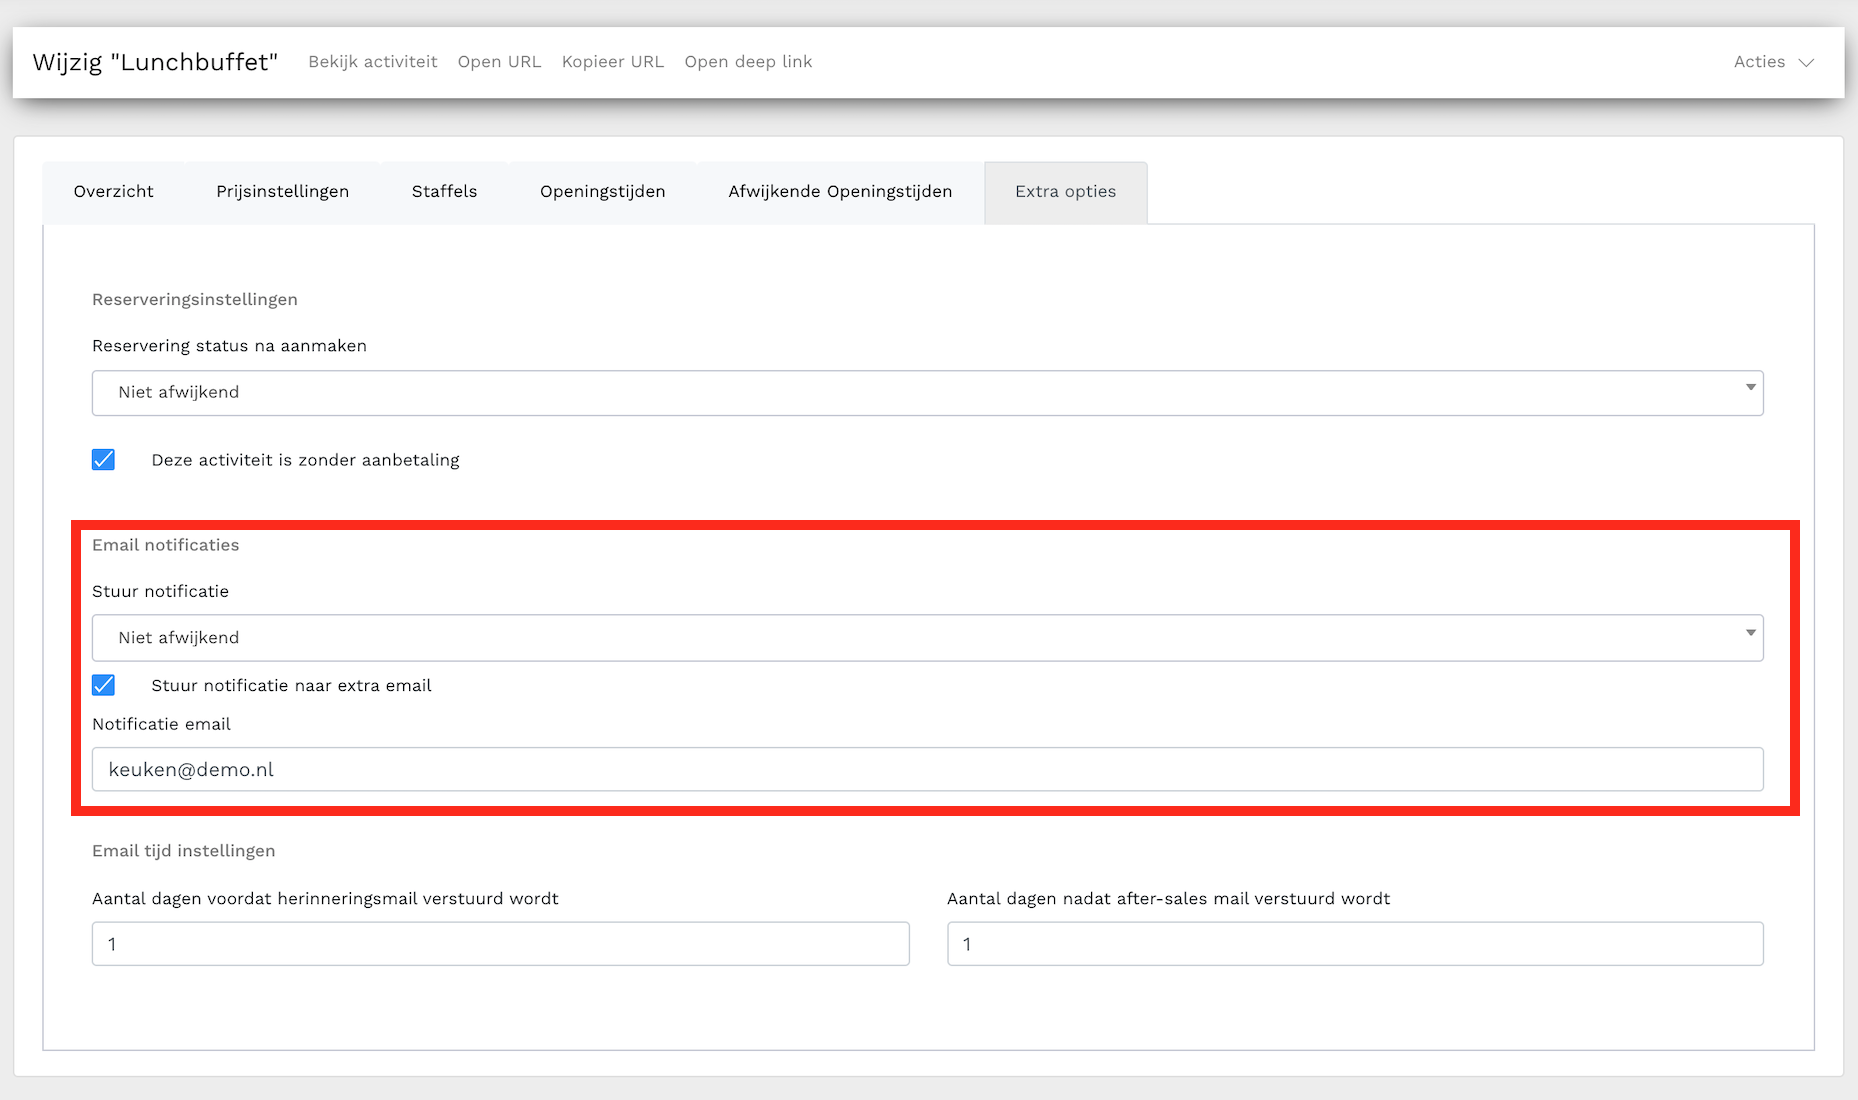Click the arrow icon of Stuur notificatie select
Screen dimensions: 1858x1100
(x=1750, y=633)
